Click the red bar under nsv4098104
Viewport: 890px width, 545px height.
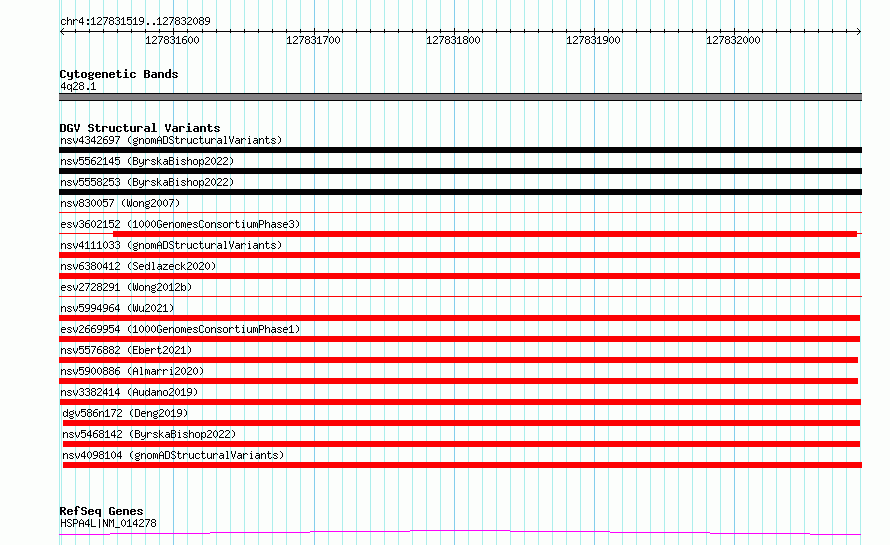(462, 465)
